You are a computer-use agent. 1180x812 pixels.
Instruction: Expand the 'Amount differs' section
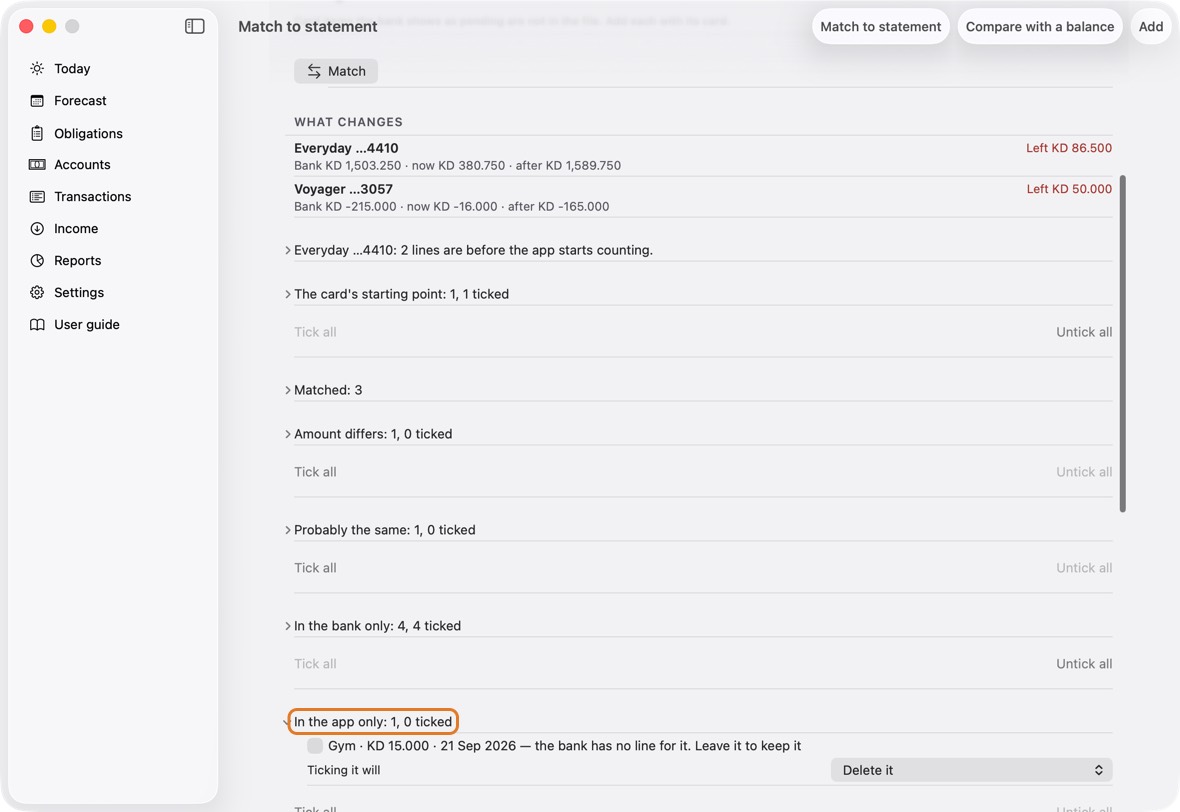(288, 433)
